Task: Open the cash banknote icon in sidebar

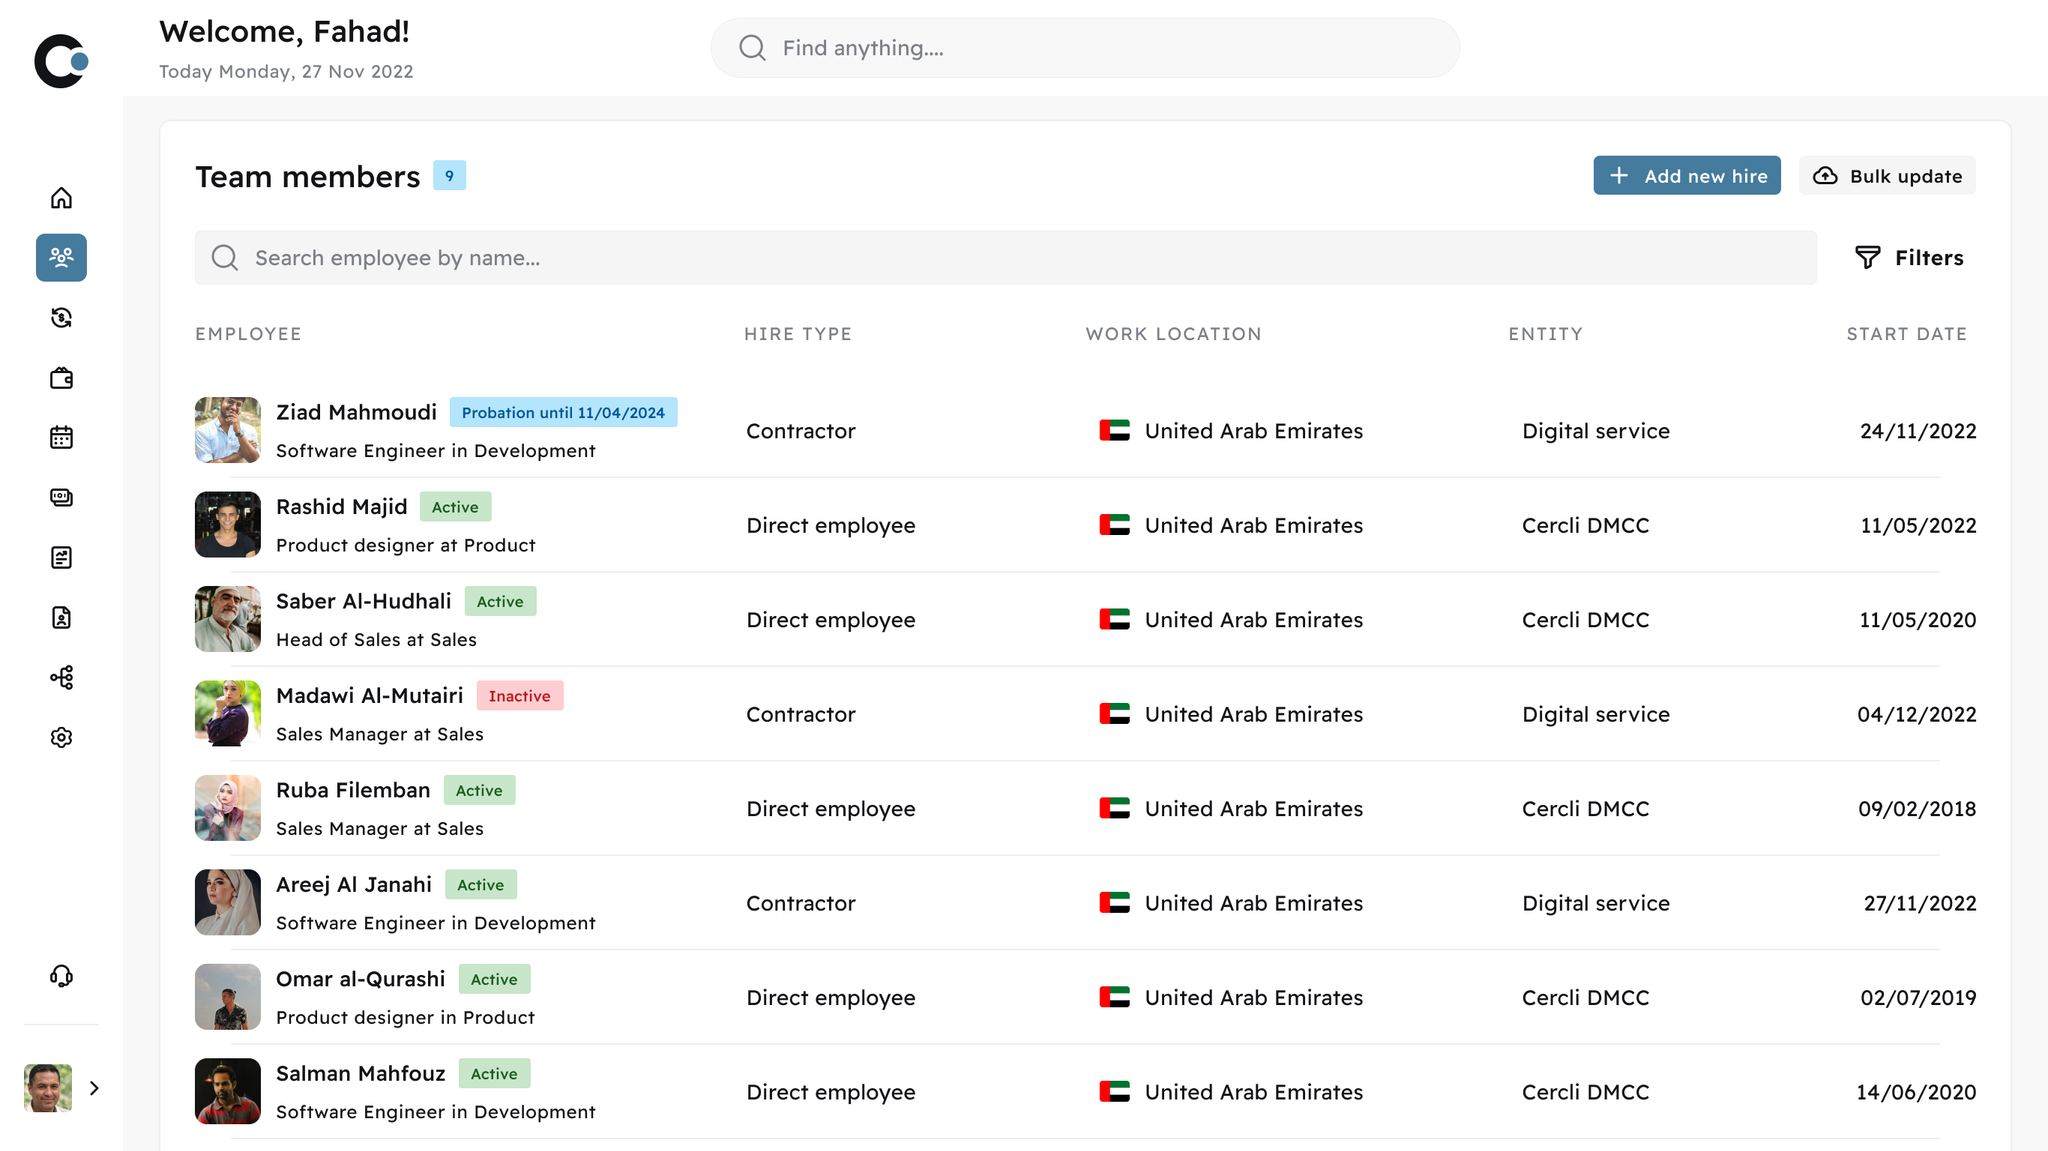Action: (61, 498)
